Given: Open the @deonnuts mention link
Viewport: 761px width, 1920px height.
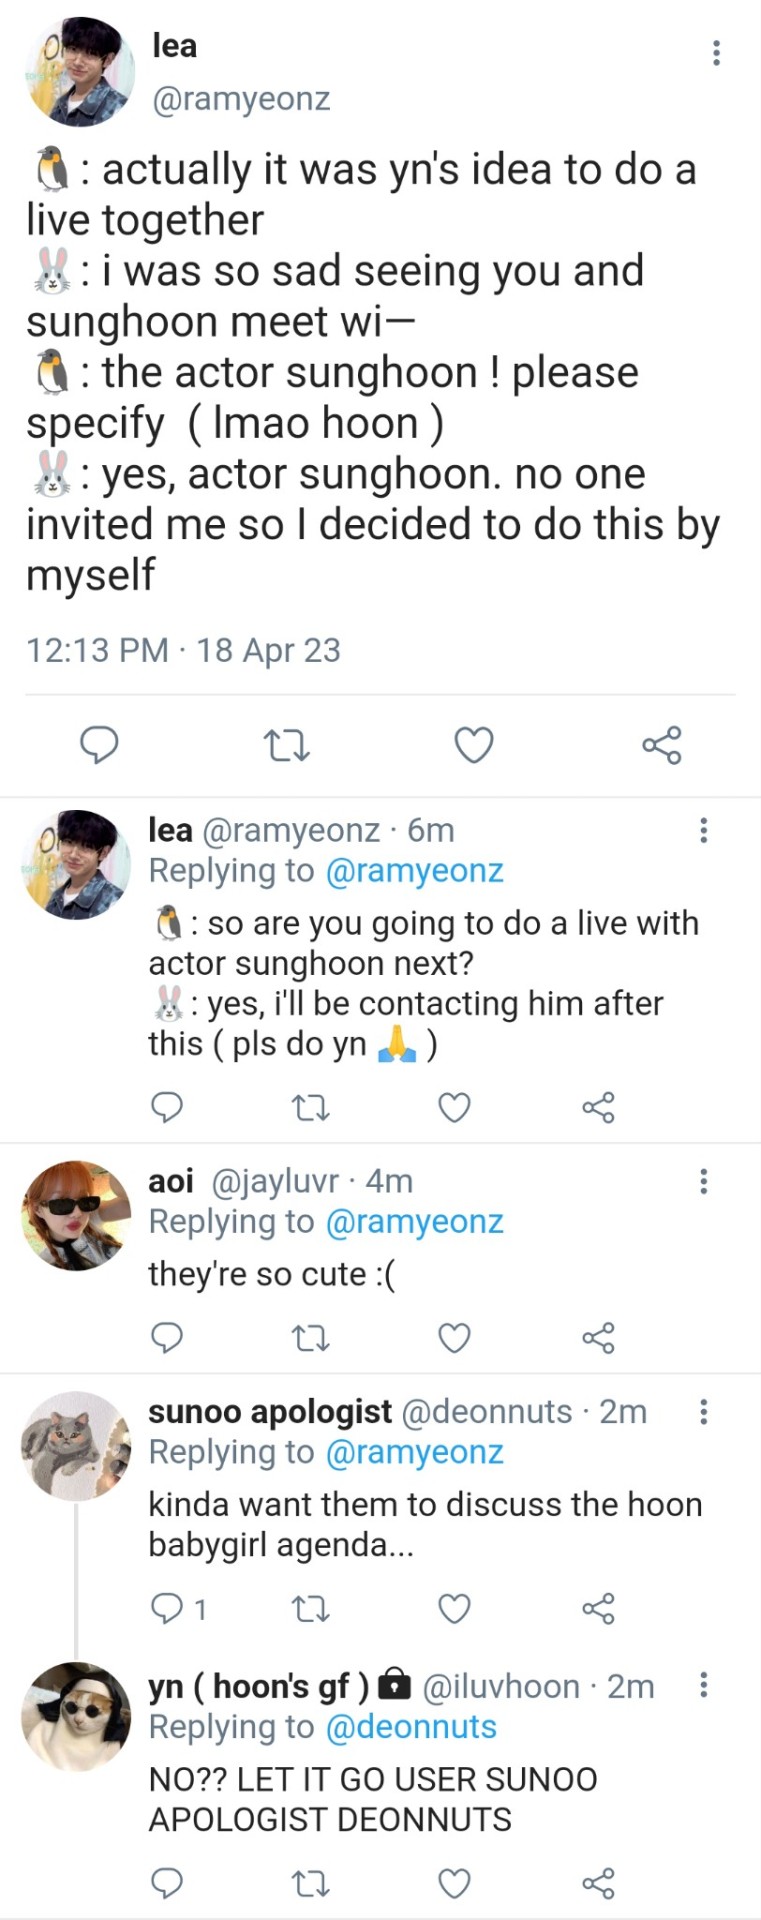Looking at the screenshot, I should coord(410,1727).
